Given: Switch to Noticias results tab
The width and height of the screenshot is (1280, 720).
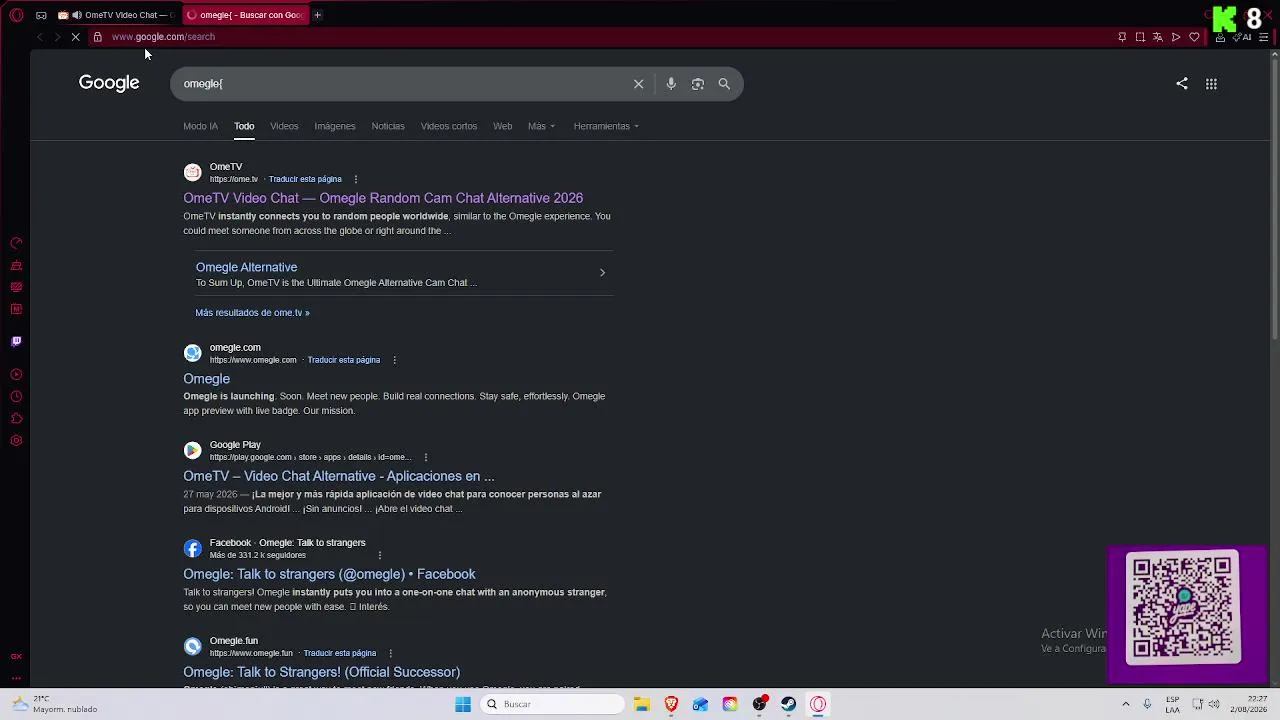Looking at the screenshot, I should (x=388, y=126).
